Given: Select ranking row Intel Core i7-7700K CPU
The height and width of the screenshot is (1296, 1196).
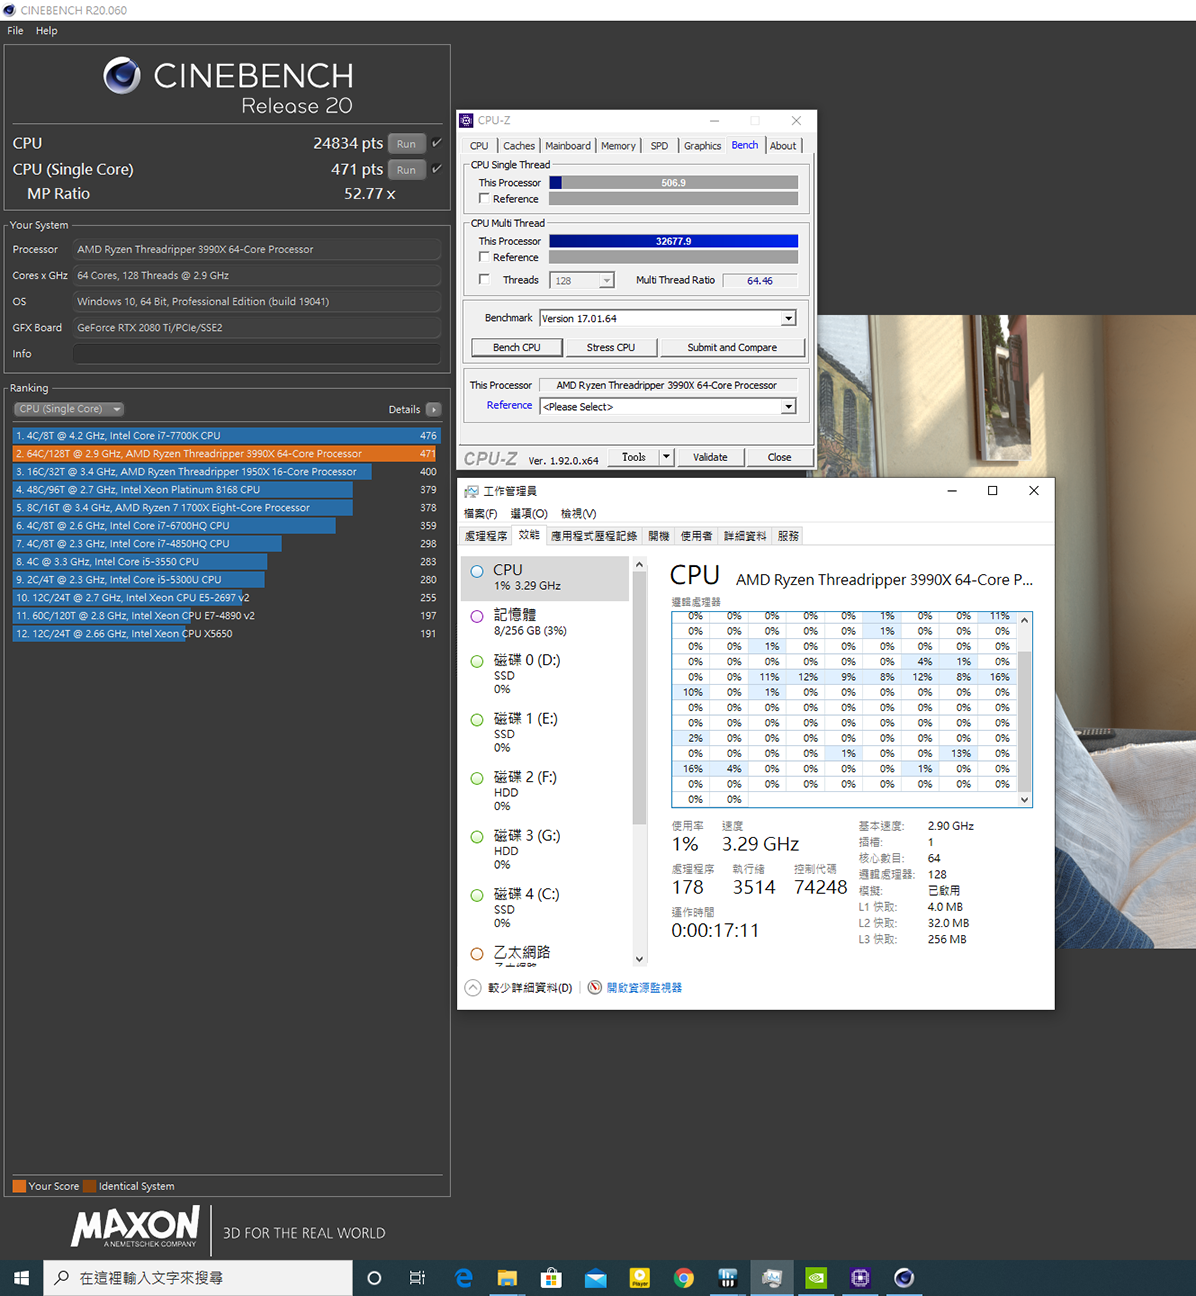Looking at the screenshot, I should click(x=227, y=436).
